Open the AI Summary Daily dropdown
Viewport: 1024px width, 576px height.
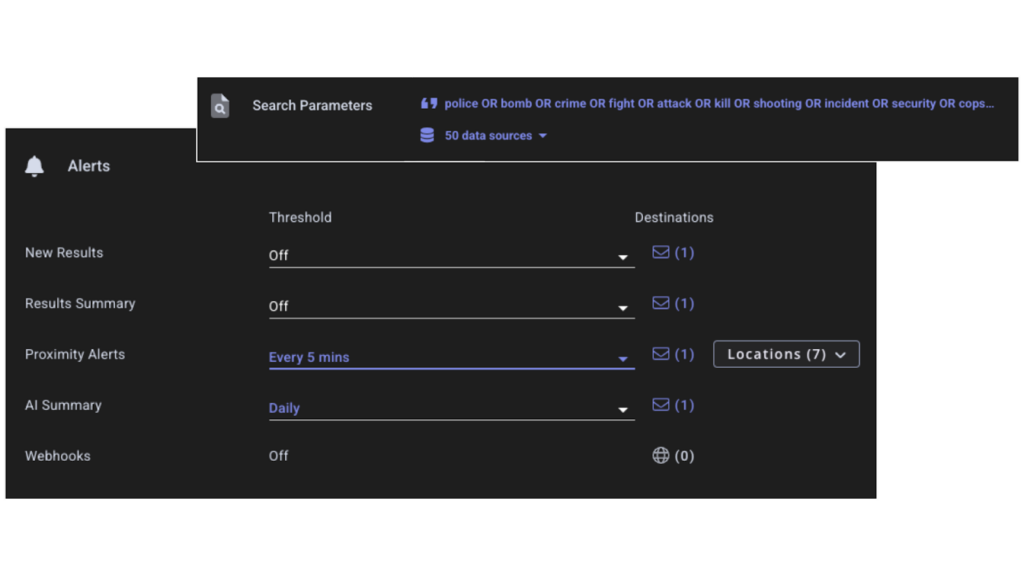pos(451,408)
